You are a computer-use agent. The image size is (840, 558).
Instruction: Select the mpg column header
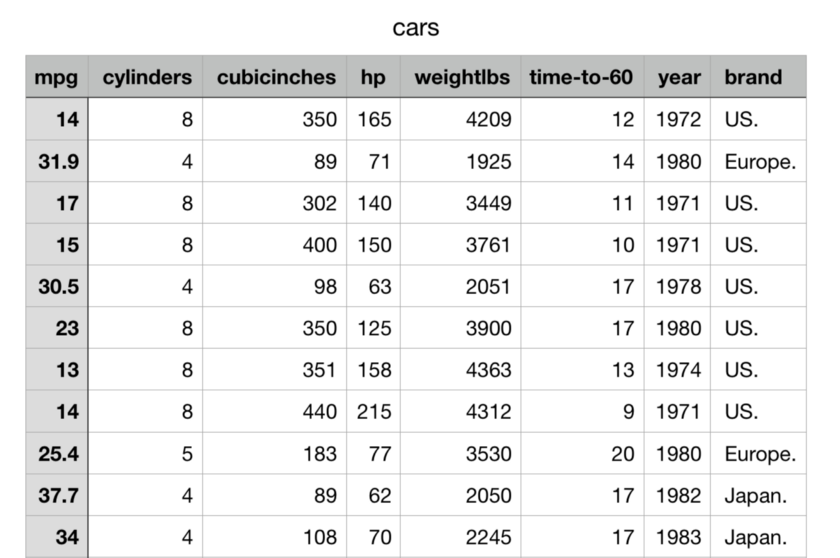pos(57,78)
